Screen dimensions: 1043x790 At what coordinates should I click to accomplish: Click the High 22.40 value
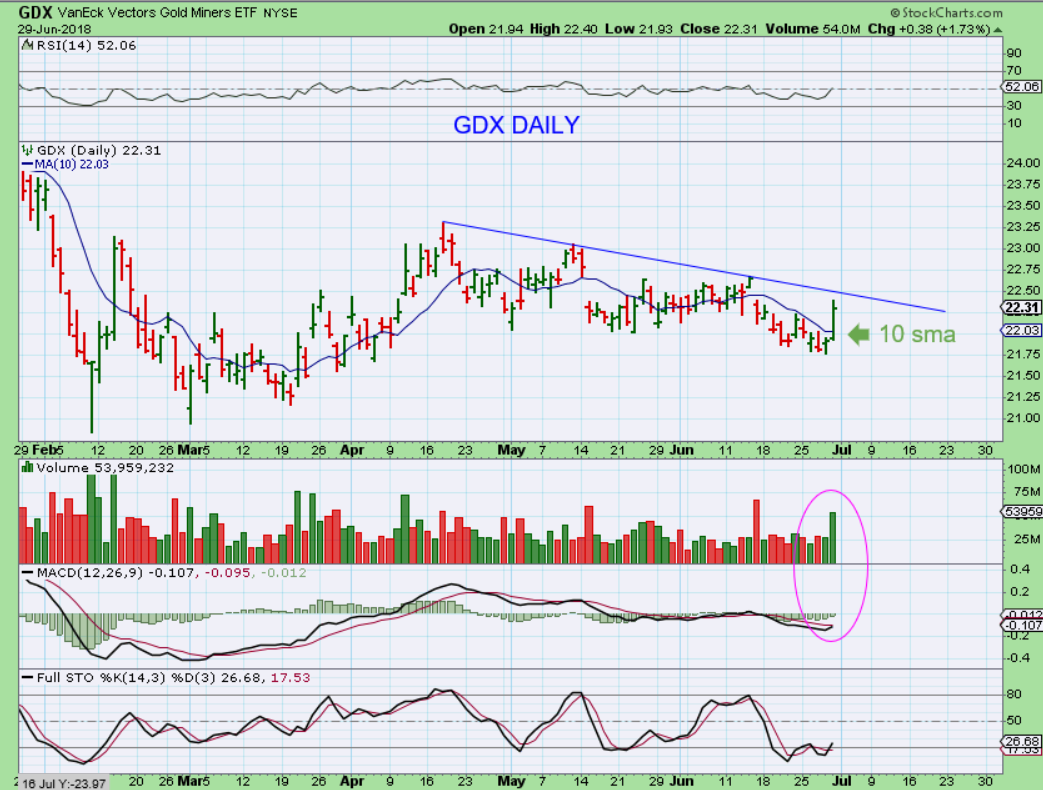(563, 29)
